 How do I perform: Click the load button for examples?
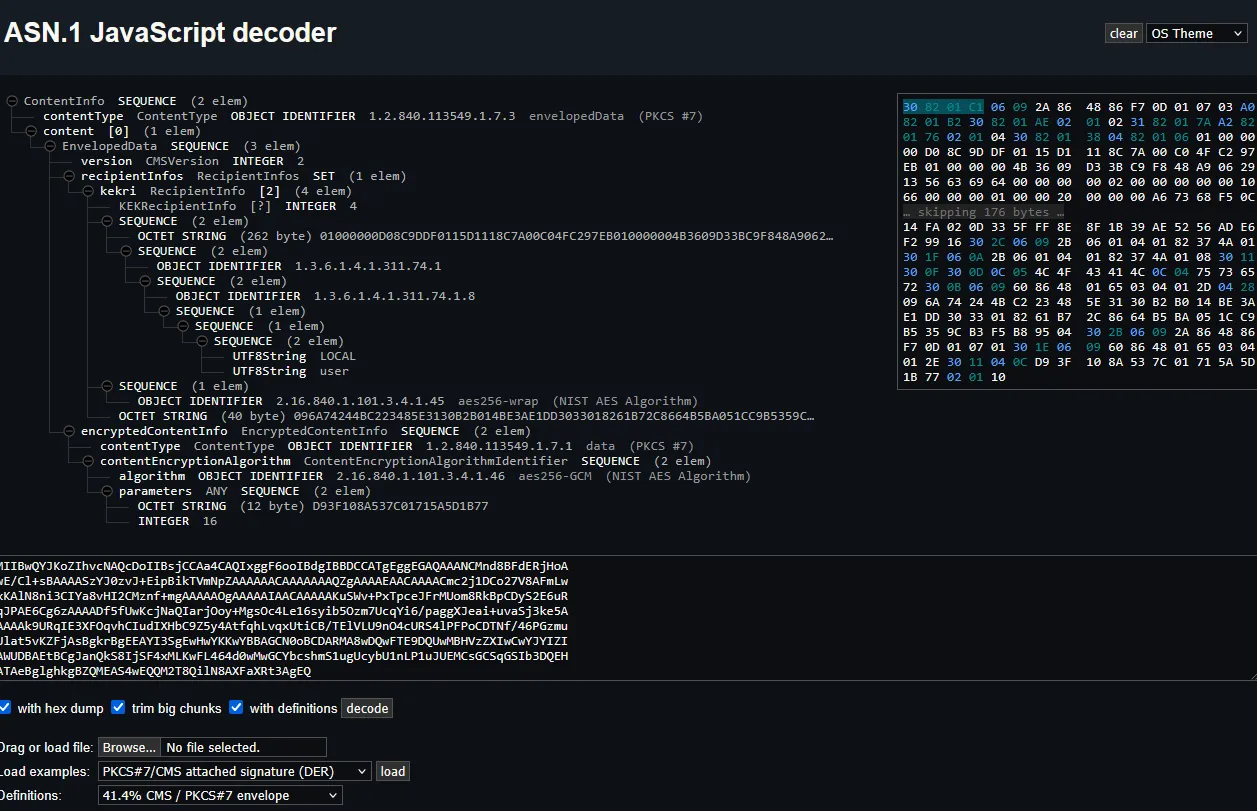pyautogui.click(x=393, y=771)
